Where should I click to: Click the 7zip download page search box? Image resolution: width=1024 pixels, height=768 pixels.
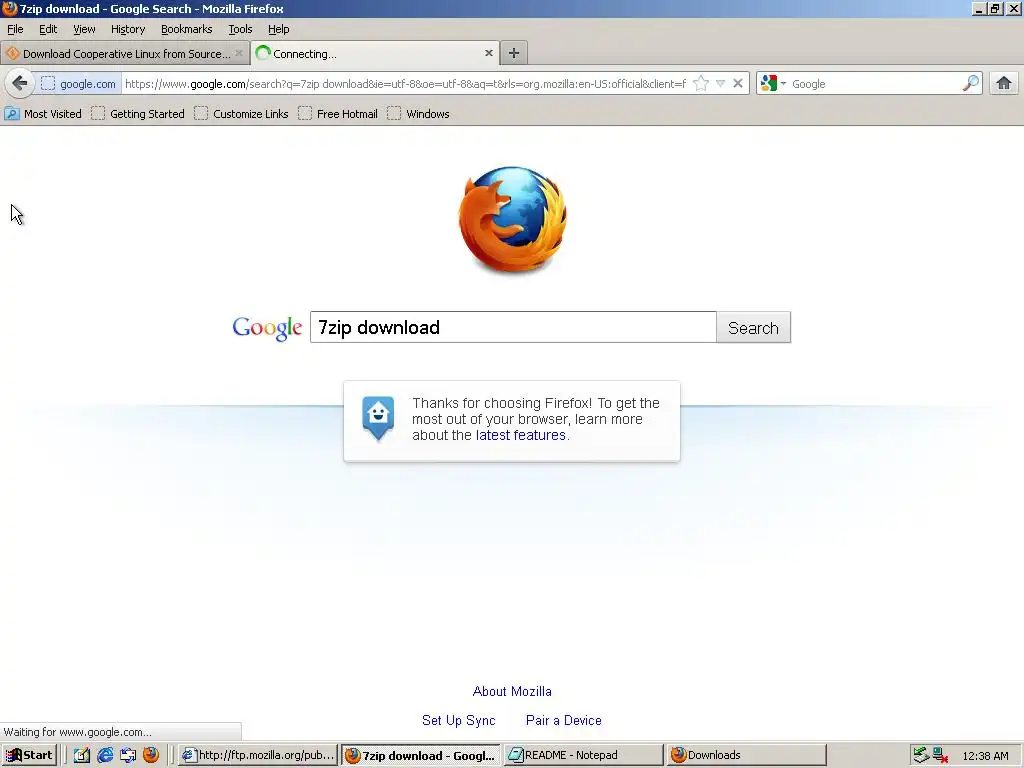click(x=513, y=327)
